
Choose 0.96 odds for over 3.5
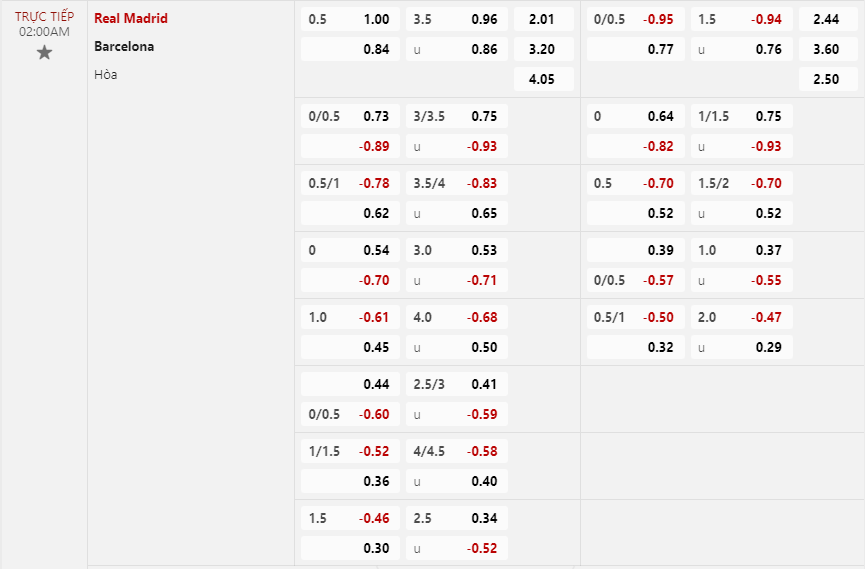483,19
